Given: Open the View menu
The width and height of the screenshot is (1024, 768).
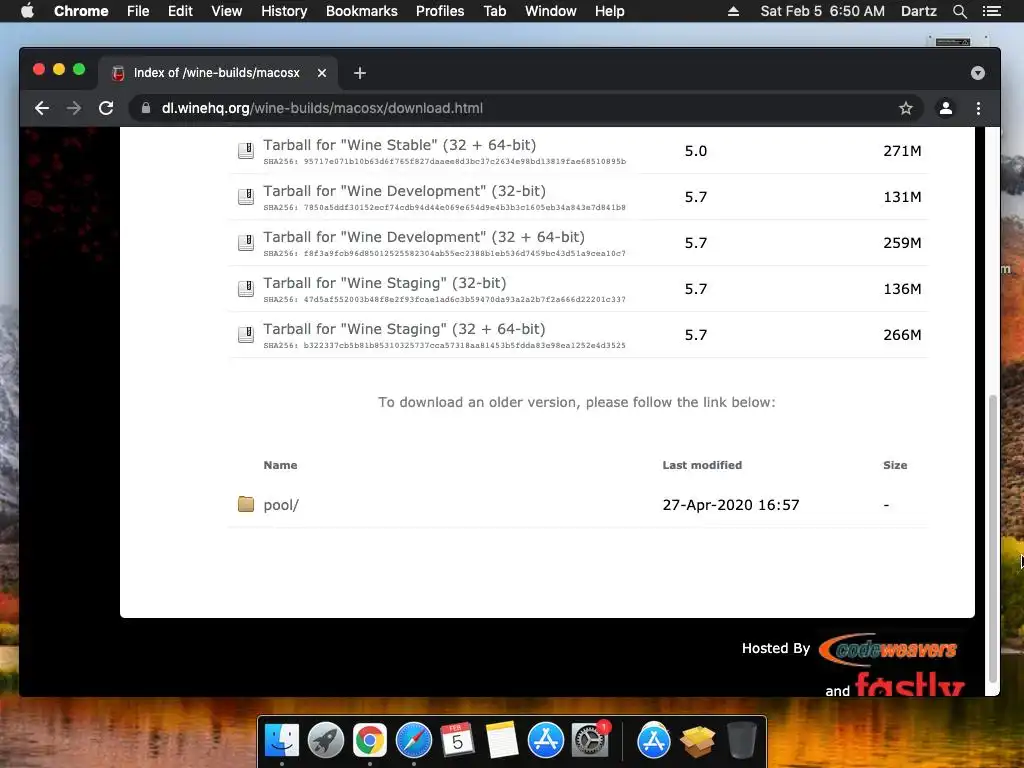Looking at the screenshot, I should (227, 11).
